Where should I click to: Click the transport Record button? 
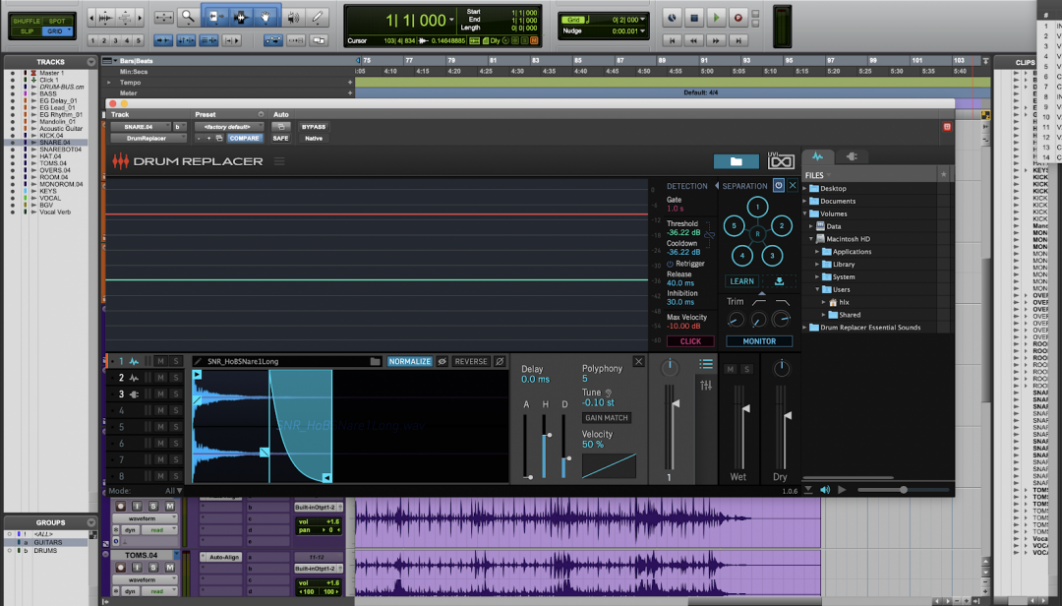tap(738, 18)
